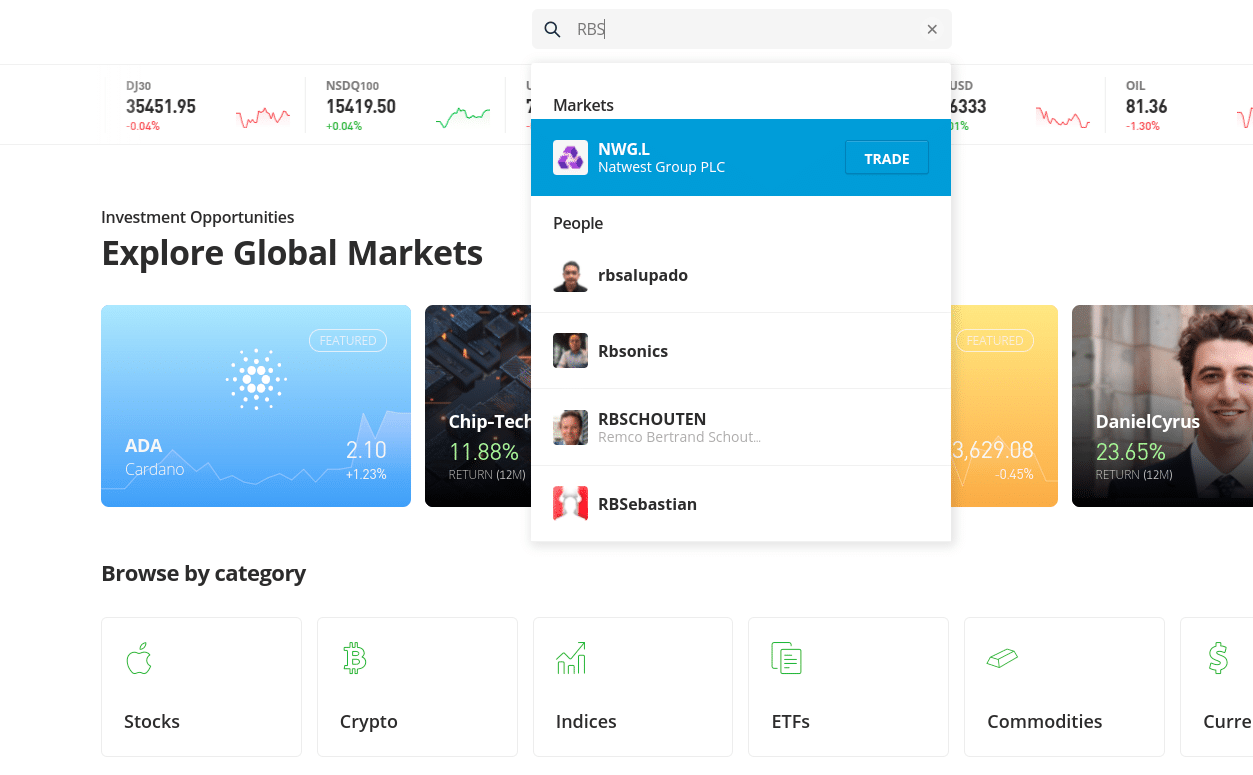Click the TRADE button for NWG.L
1253x775 pixels.
pos(887,158)
